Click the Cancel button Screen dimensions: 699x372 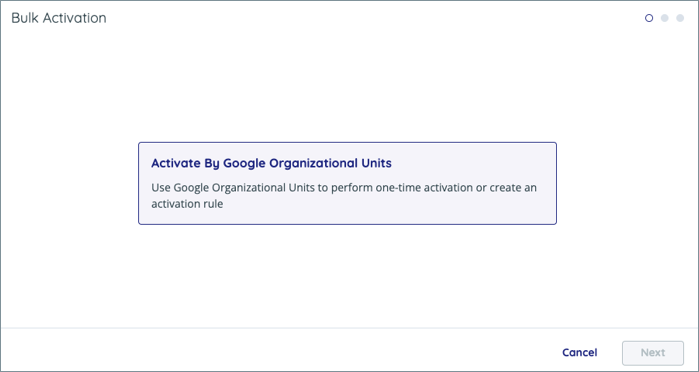click(x=580, y=352)
